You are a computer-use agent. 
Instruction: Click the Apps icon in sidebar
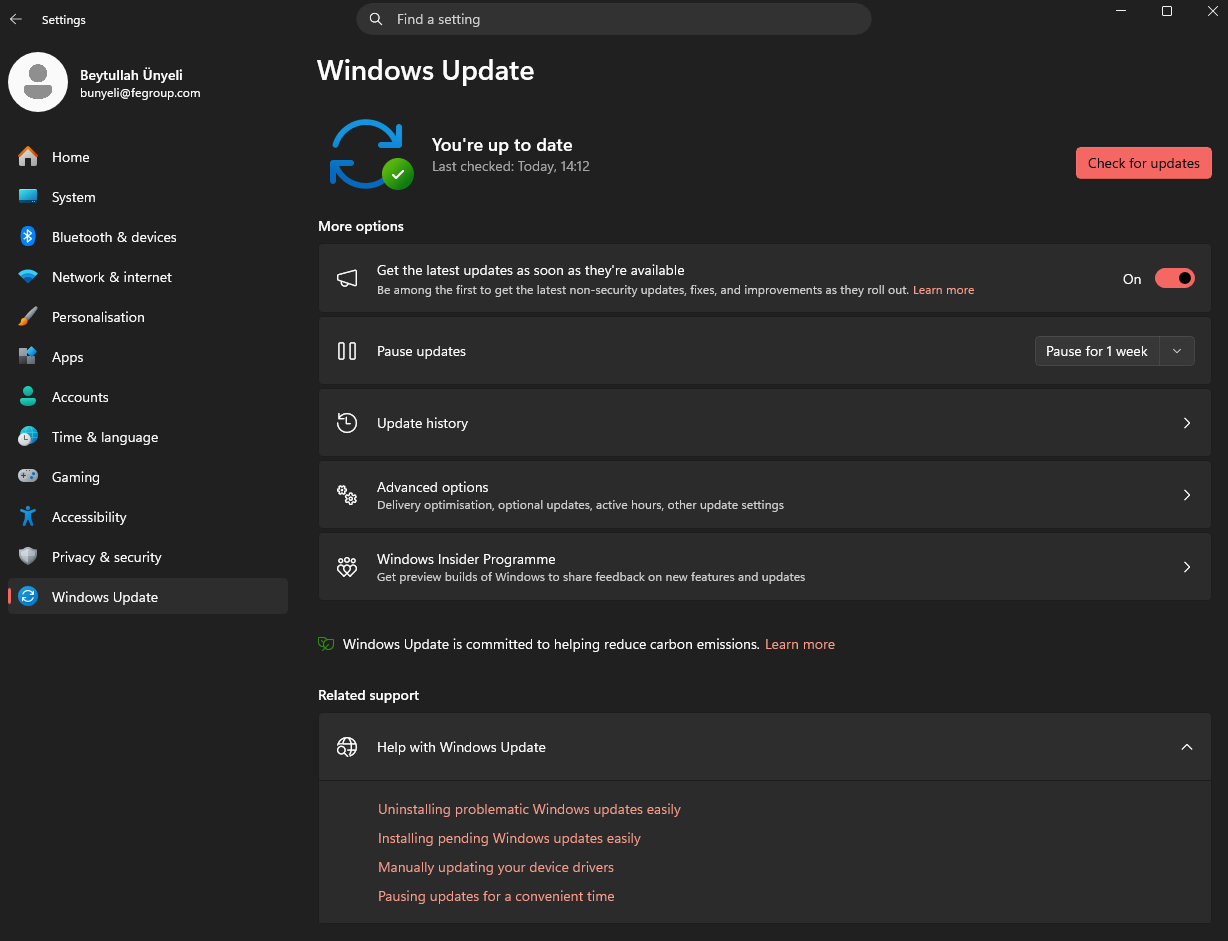[x=28, y=357]
